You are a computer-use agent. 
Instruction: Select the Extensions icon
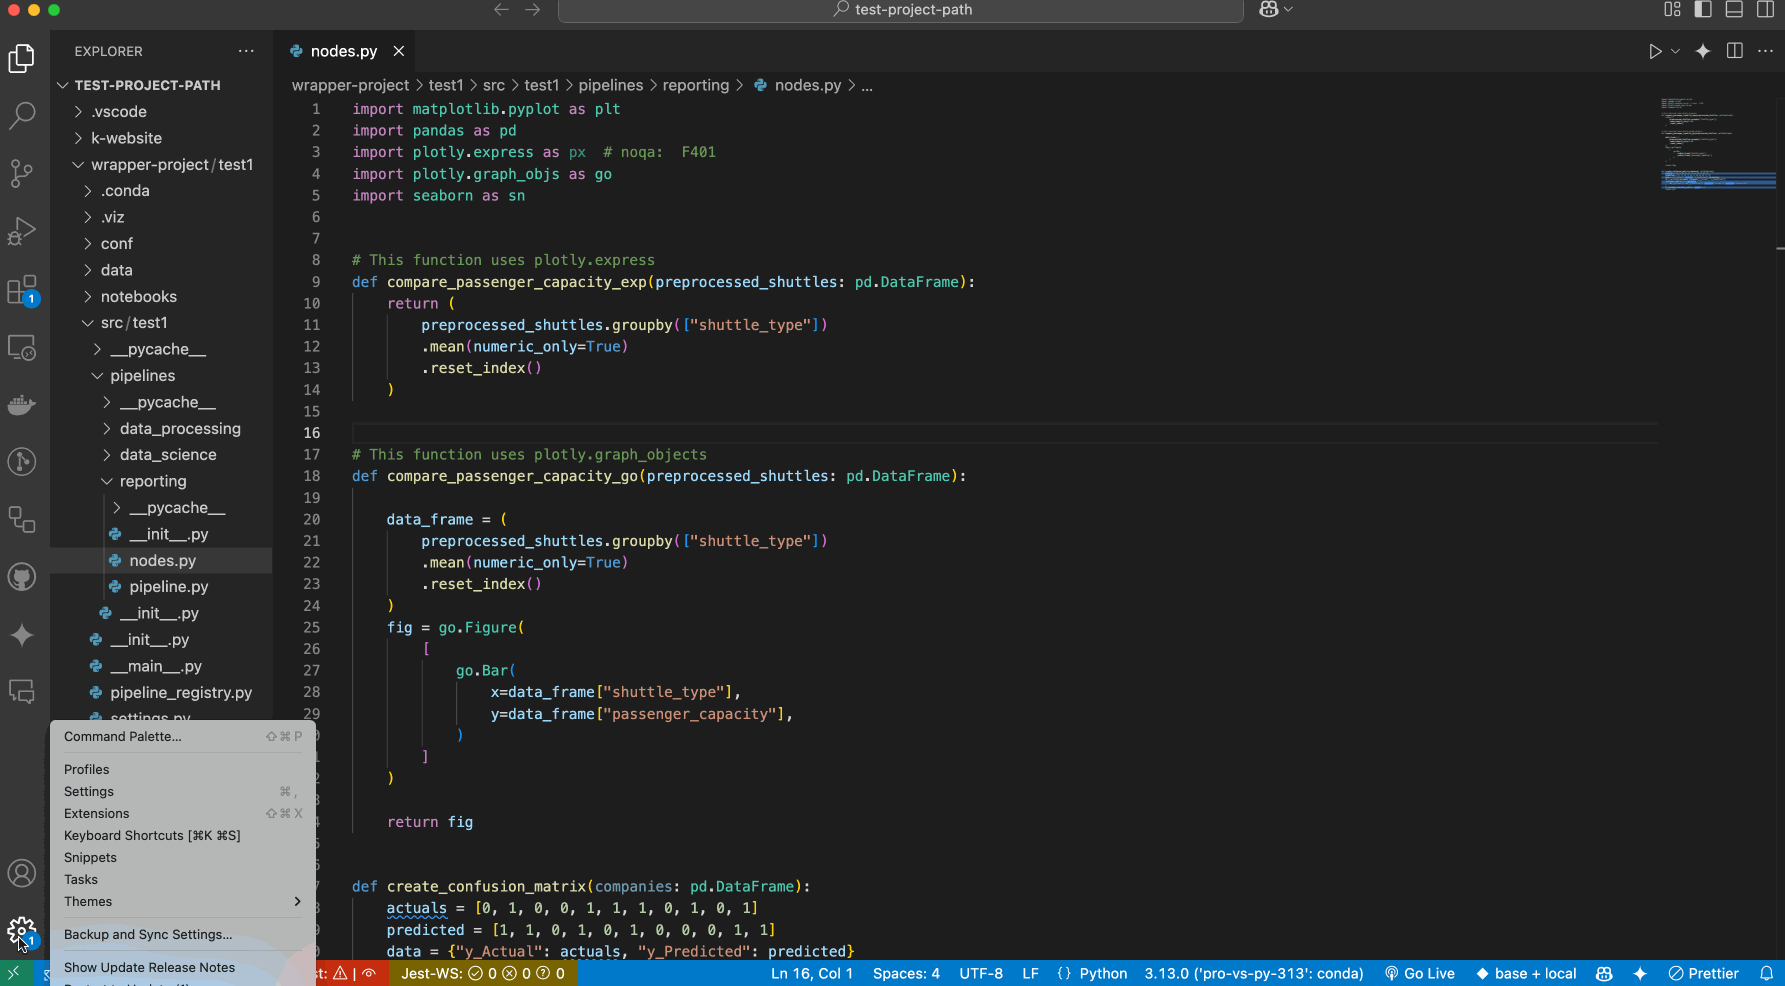coord(21,289)
